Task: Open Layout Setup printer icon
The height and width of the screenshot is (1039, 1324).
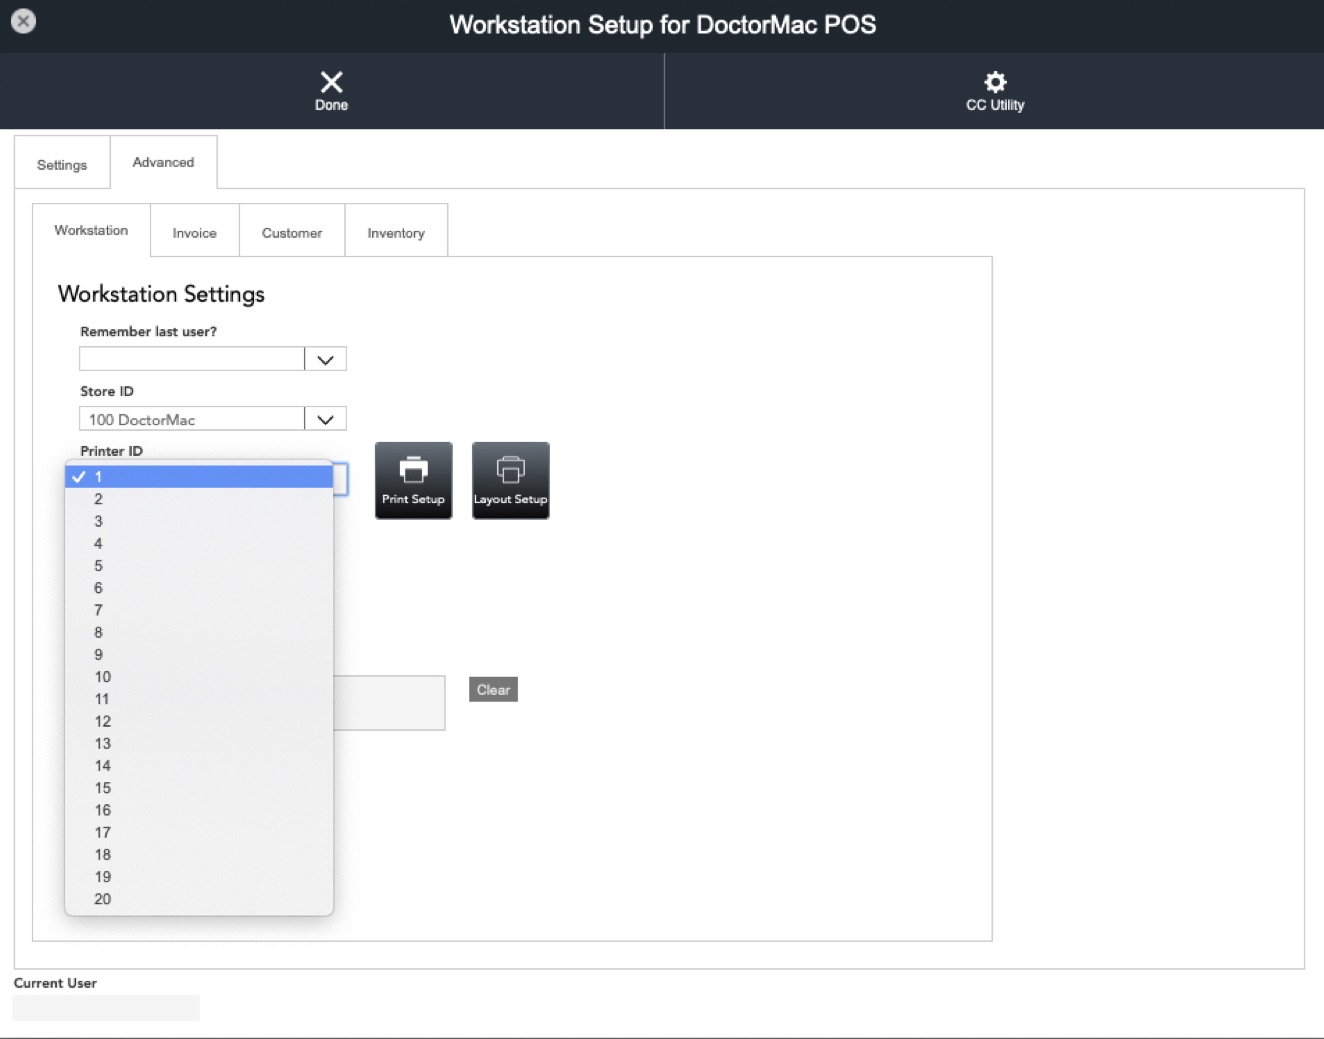Action: click(510, 470)
